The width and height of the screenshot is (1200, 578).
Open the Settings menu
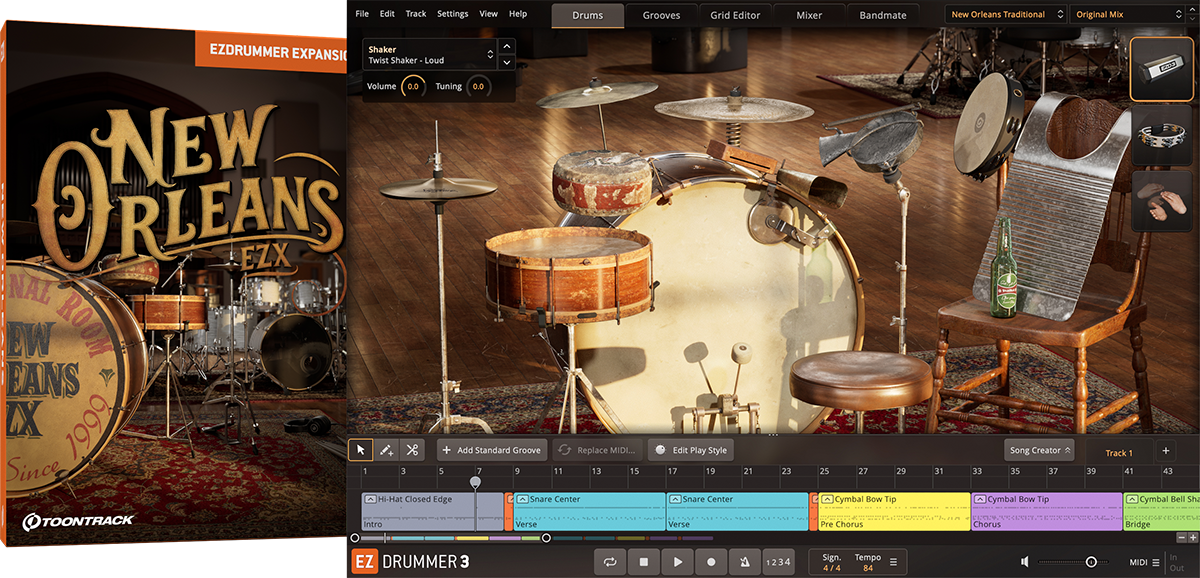pos(452,14)
